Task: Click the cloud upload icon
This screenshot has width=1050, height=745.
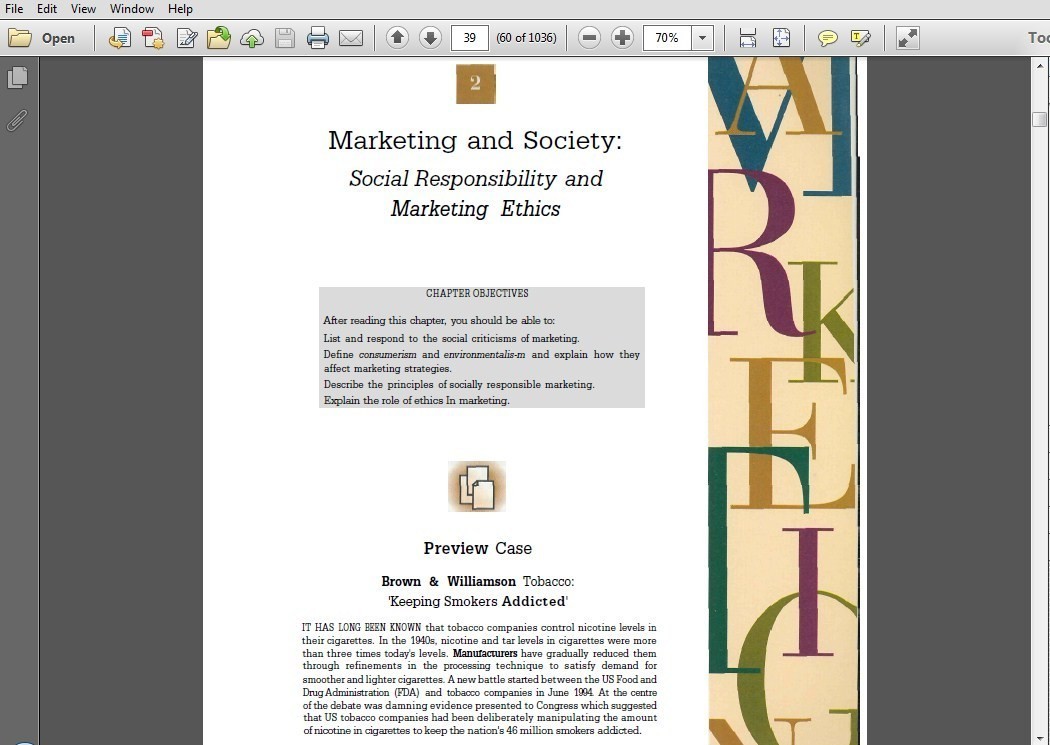Action: (x=252, y=38)
